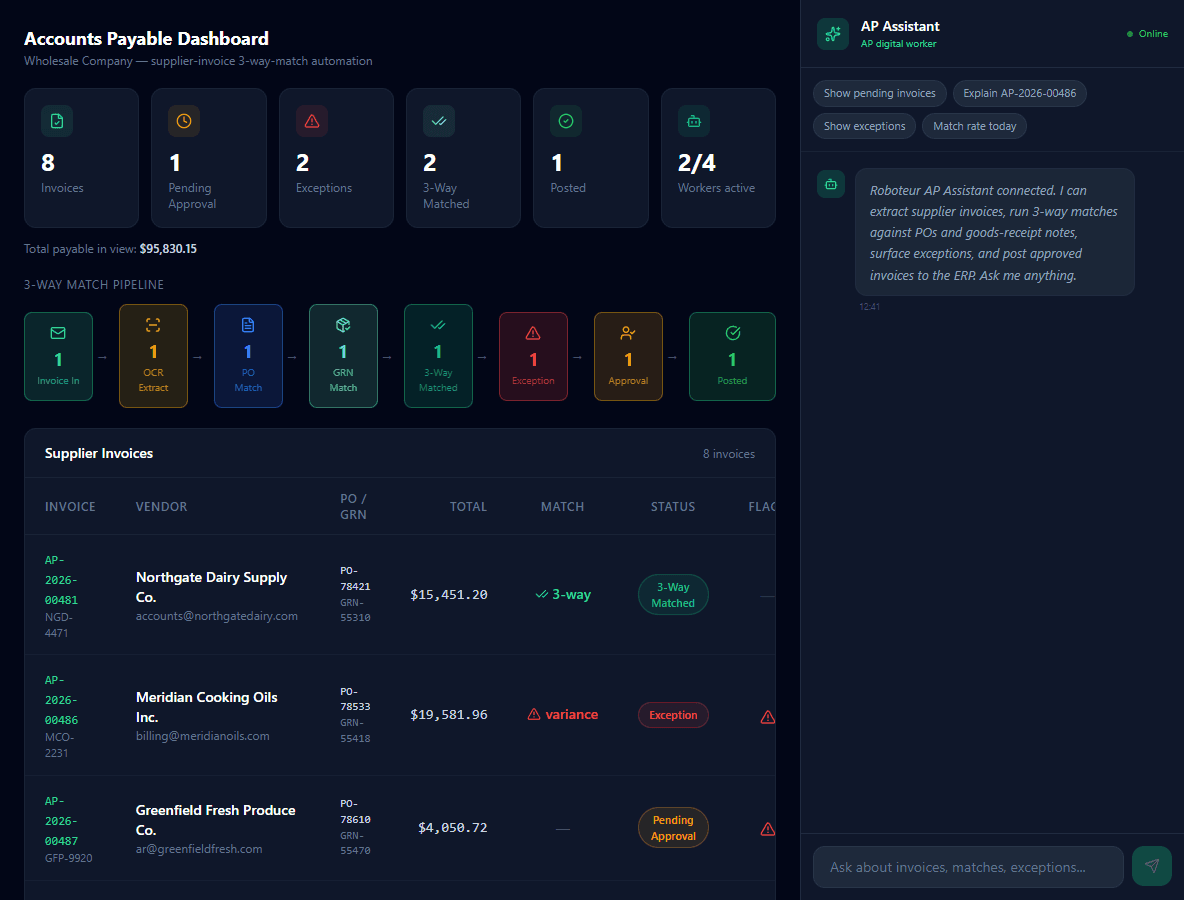This screenshot has height=900, width=1184.
Task: Click vendor name Northgate Dairy Supply Co.
Action: coord(211,587)
